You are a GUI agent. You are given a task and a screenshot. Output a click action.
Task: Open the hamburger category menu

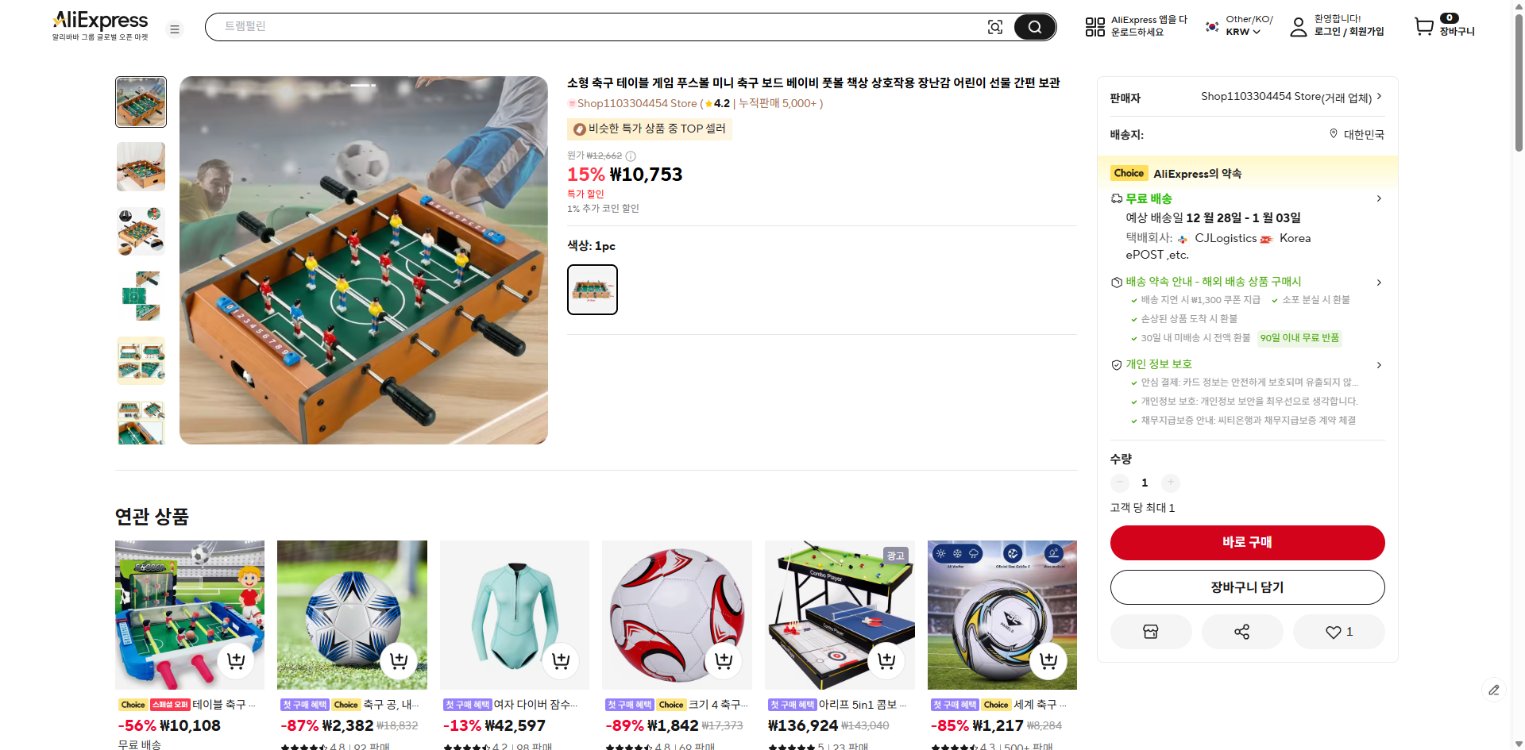175,29
